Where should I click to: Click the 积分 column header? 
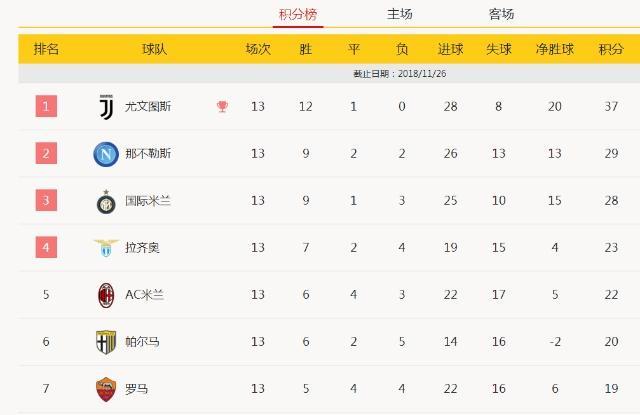611,49
